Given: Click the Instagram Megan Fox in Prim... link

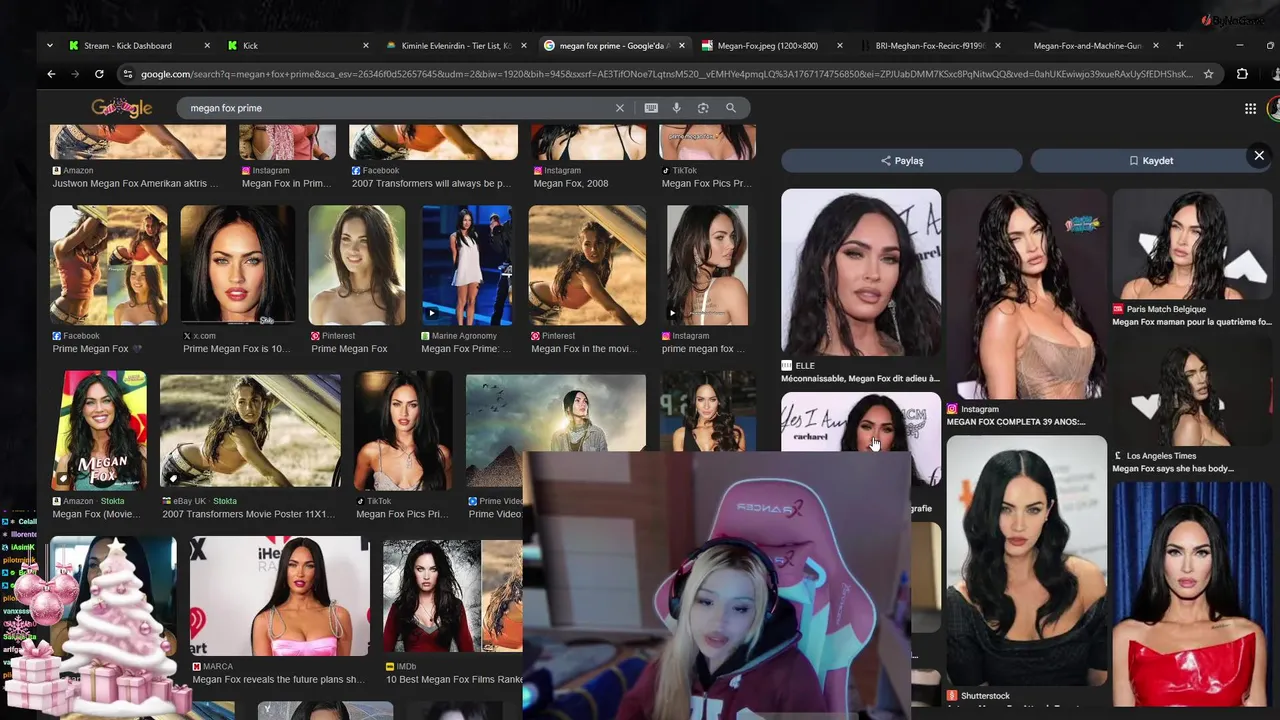Looking at the screenshot, I should tap(286, 183).
